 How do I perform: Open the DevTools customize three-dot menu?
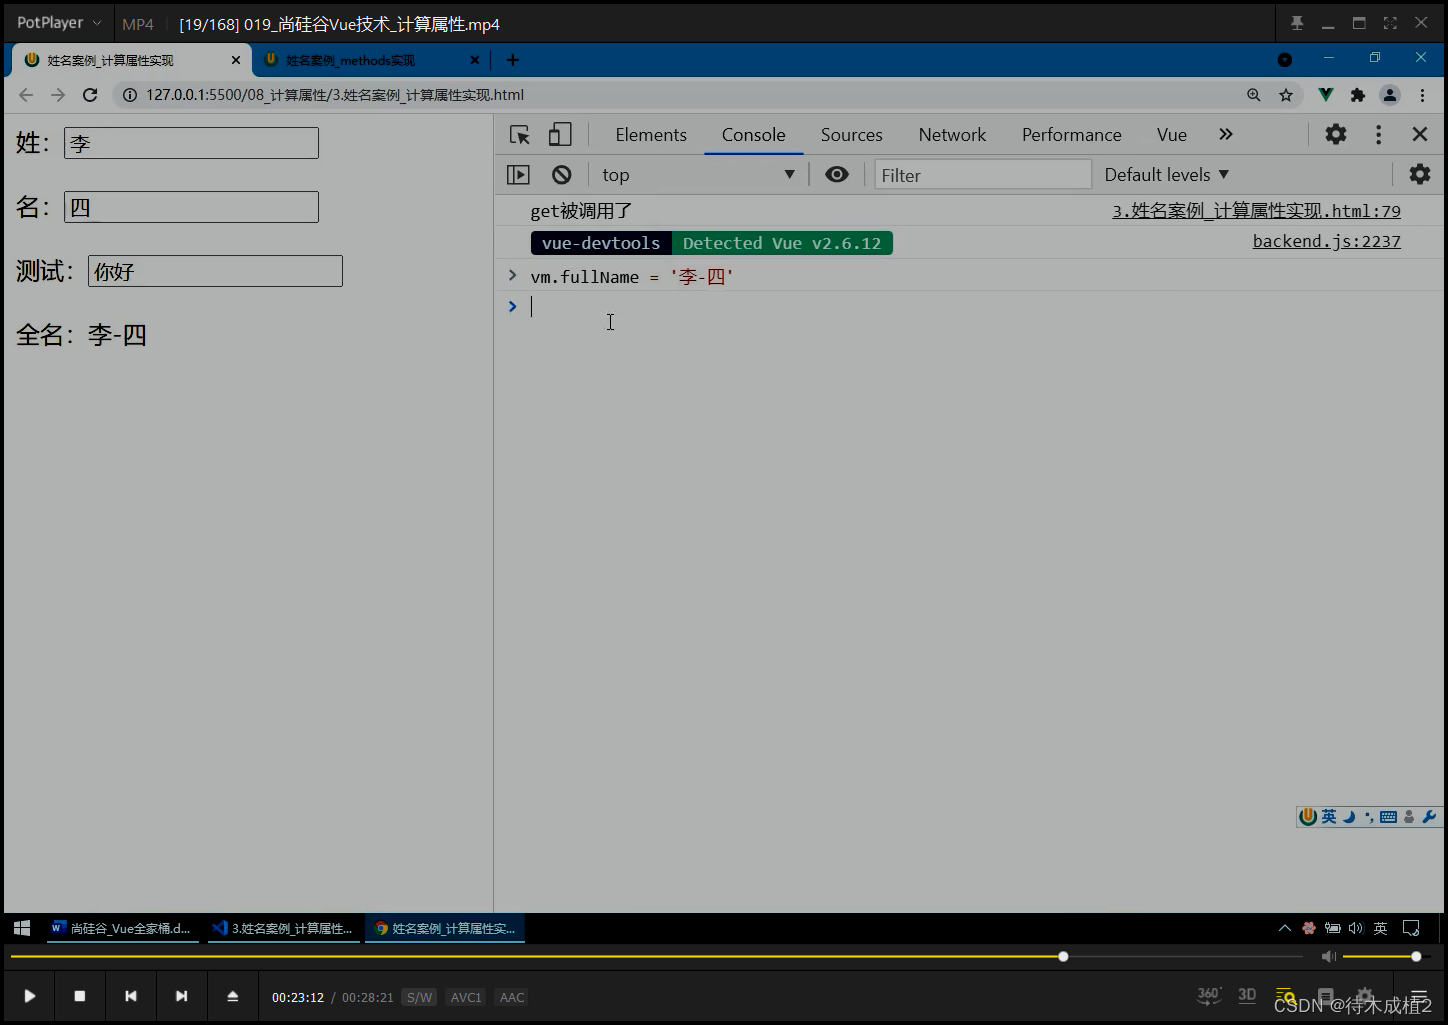(1378, 134)
